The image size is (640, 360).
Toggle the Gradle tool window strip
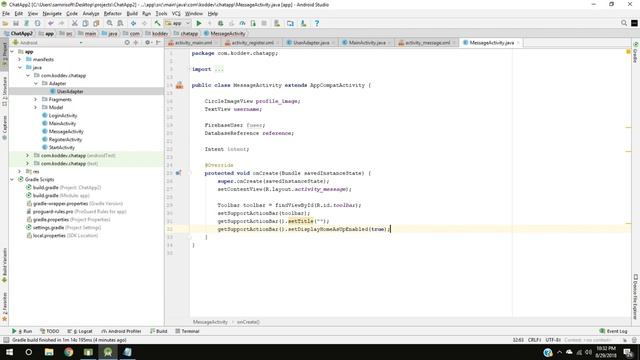(636, 52)
